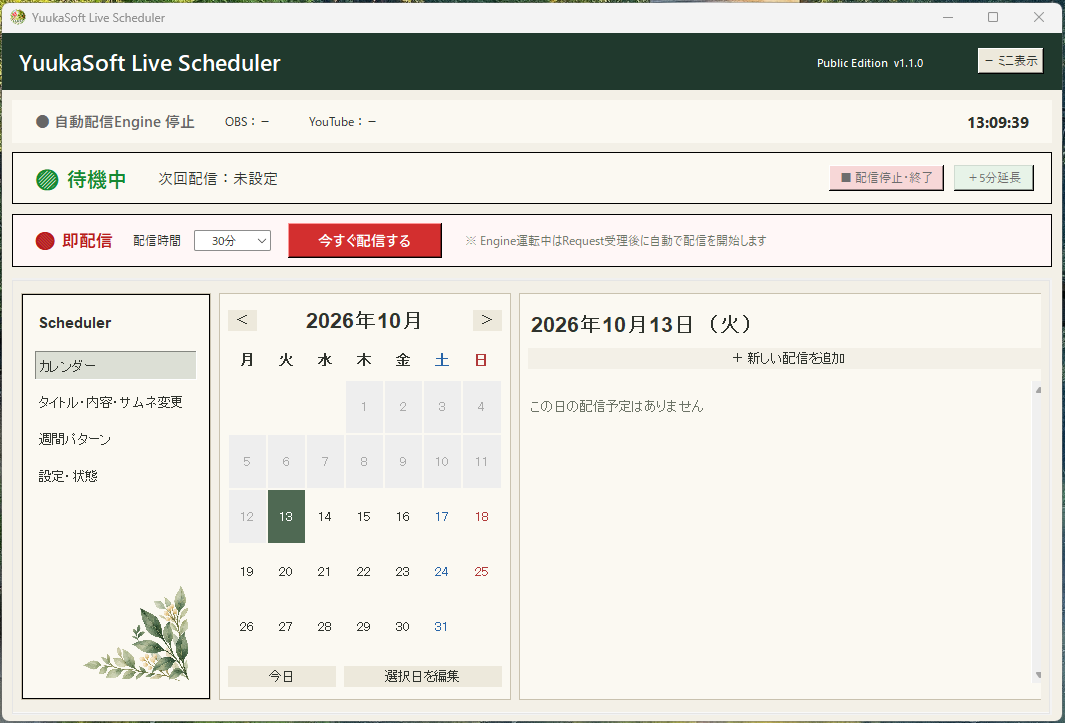Click the 配信停止・終了 button
The image size is (1065, 723).
tap(886, 178)
